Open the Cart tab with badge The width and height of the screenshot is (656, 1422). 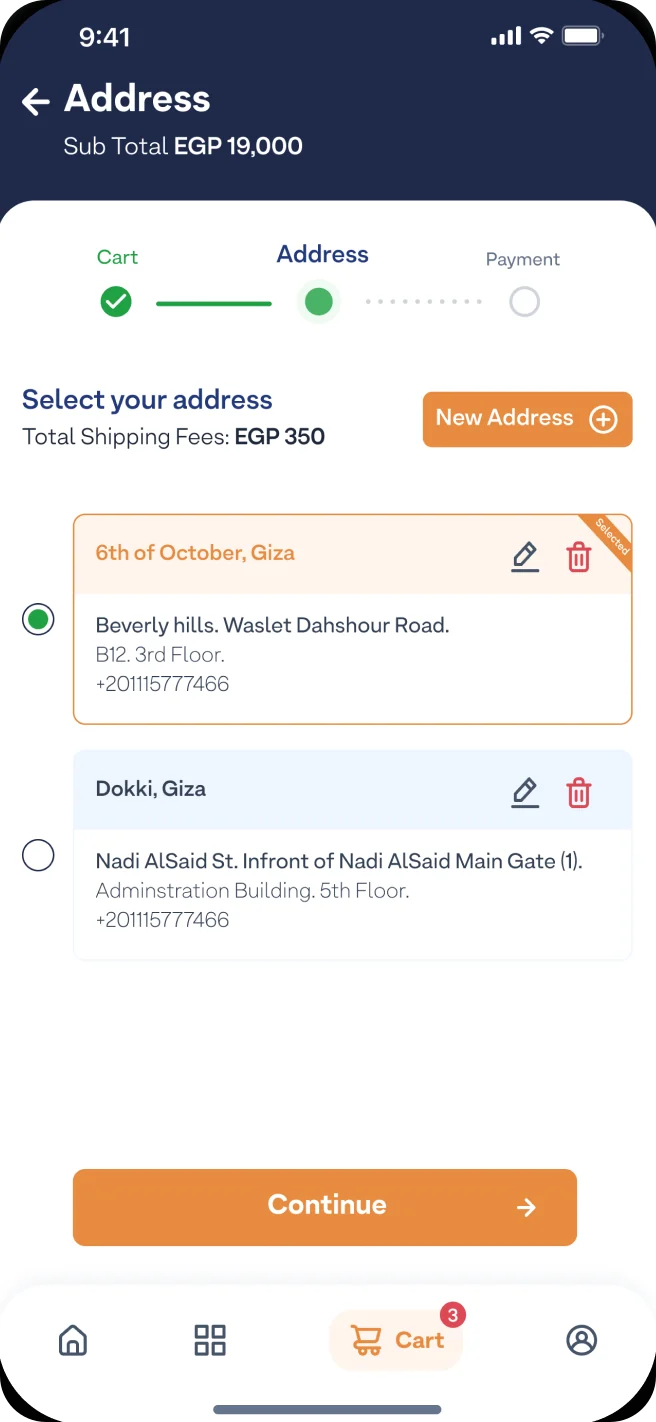396,1340
